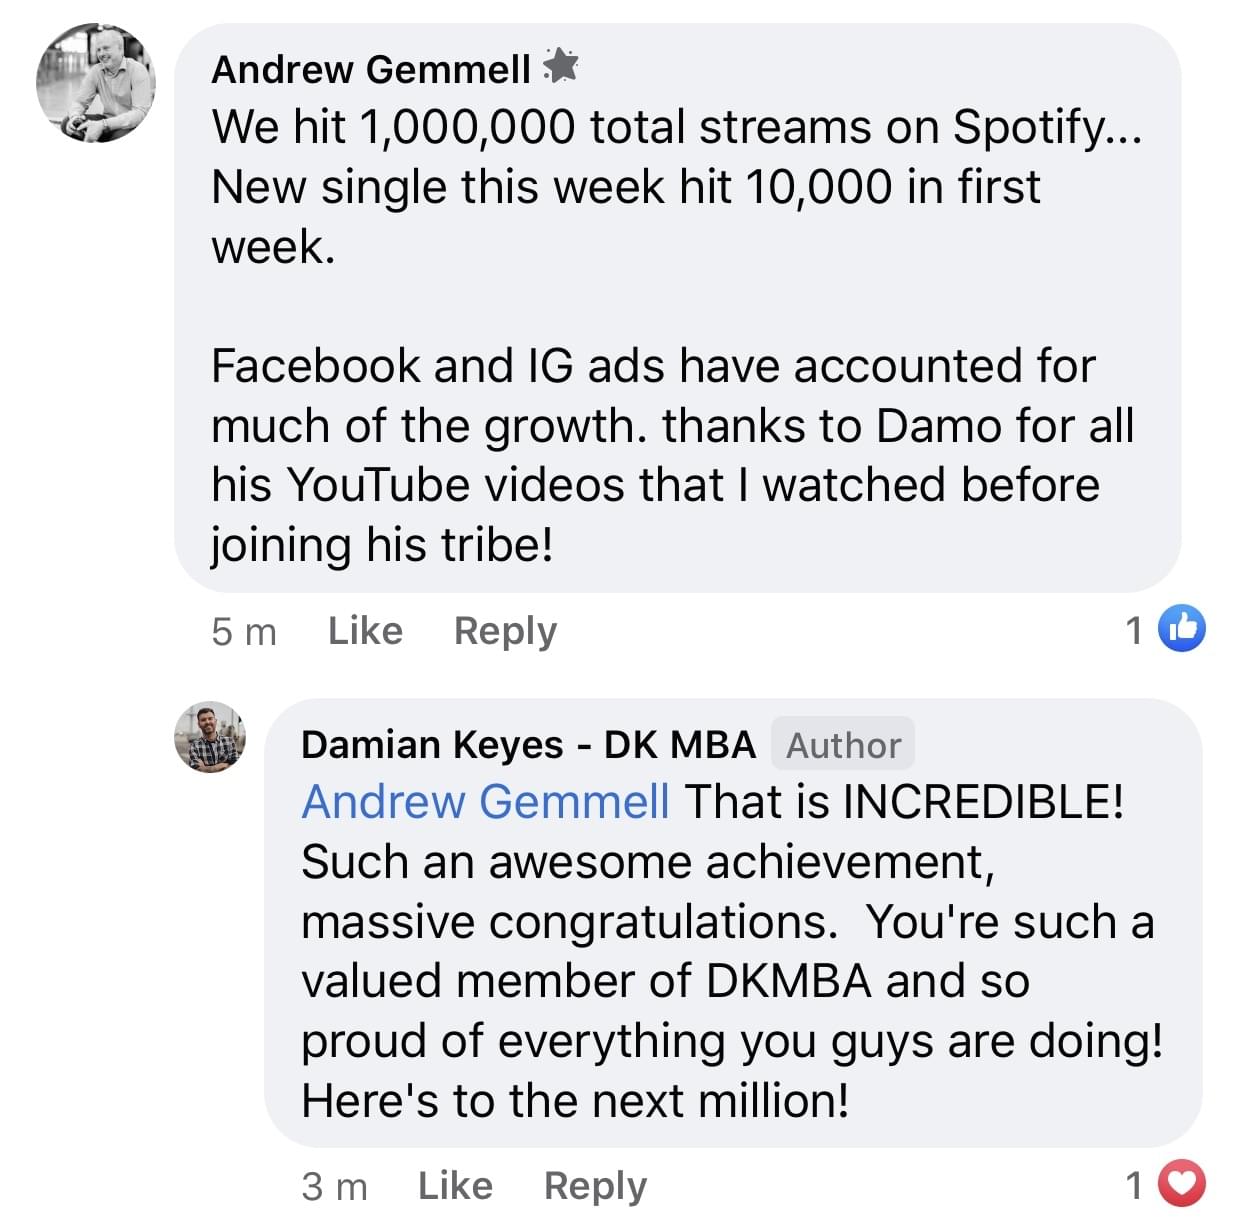The image size is (1242, 1231).
Task: Like Damian Keyes' reply
Action: [x=455, y=1186]
